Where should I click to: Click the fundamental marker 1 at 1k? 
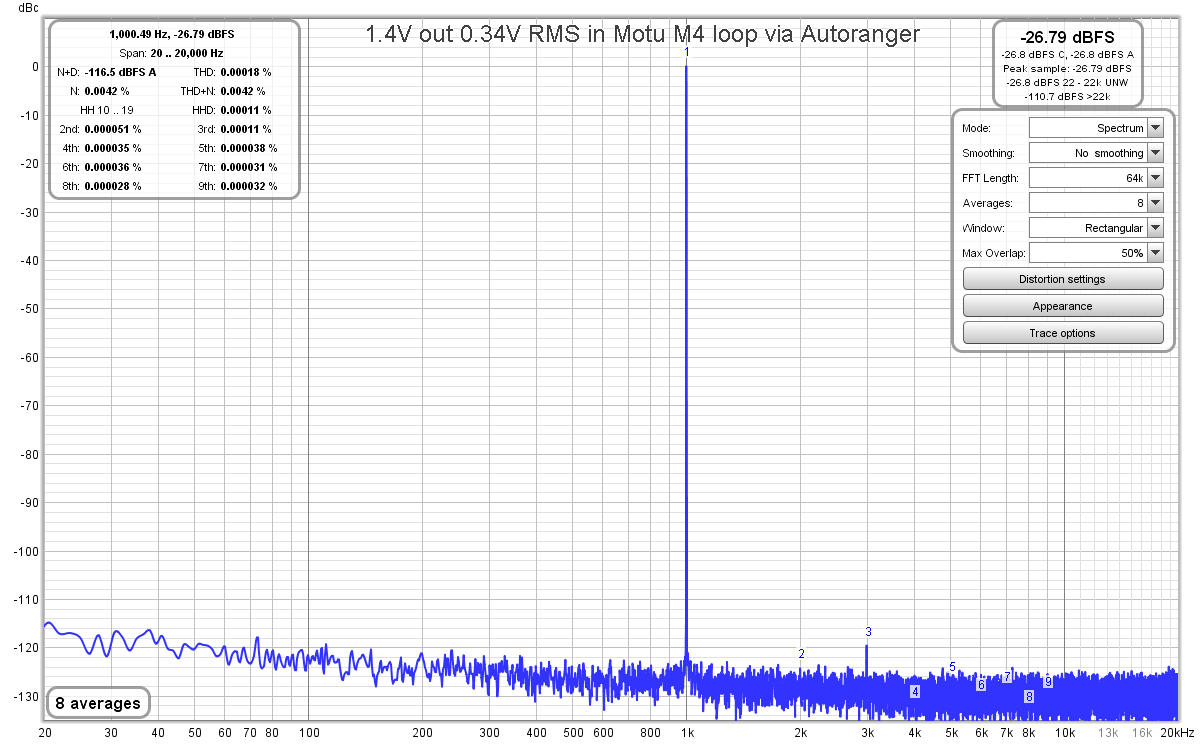click(x=687, y=52)
